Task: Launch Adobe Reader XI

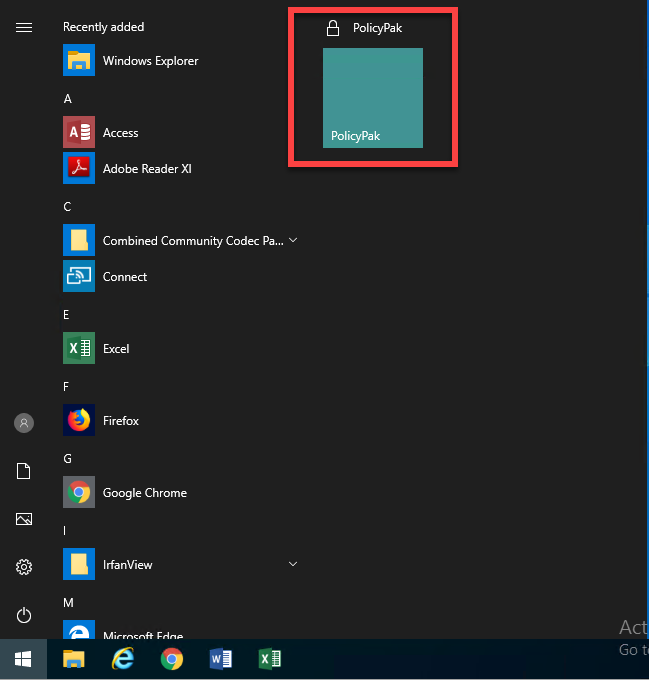Action: click(x=146, y=169)
